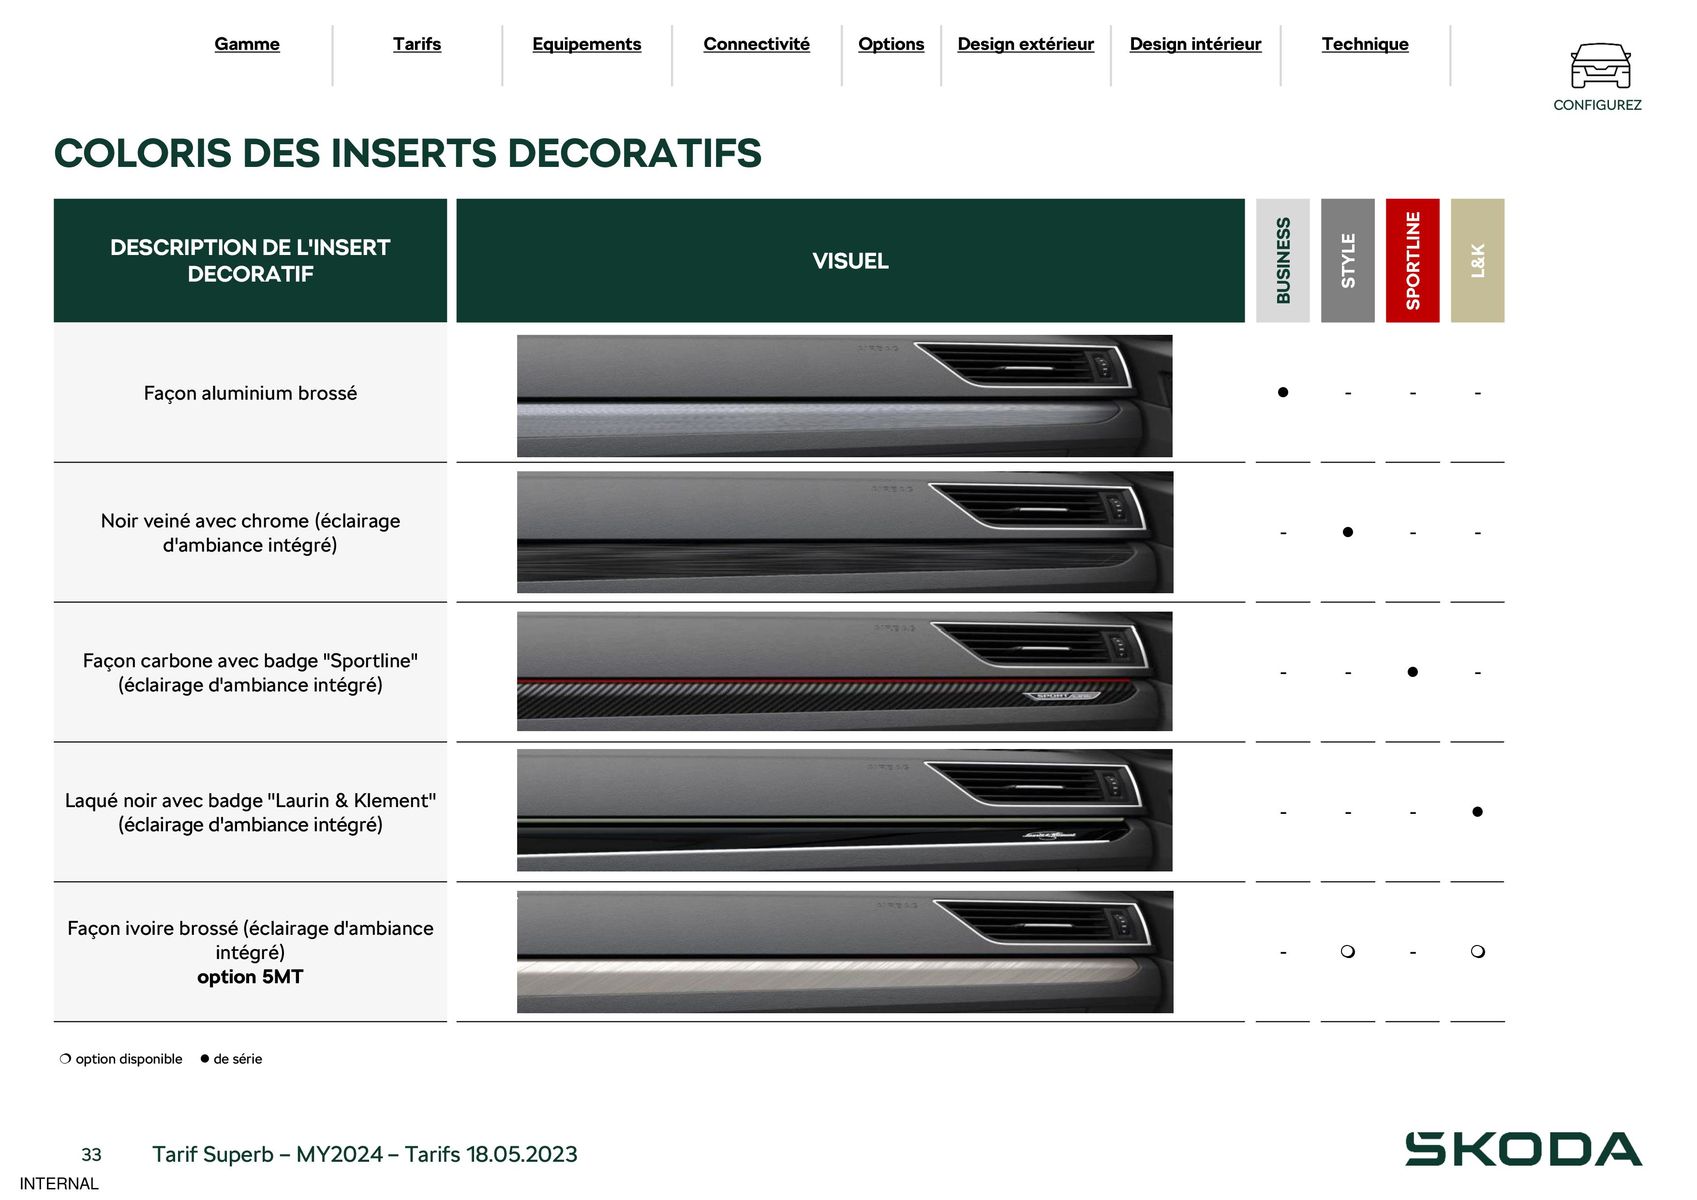1697x1200 pixels.
Task: Select the STYLE trim column header
Action: (1348, 260)
